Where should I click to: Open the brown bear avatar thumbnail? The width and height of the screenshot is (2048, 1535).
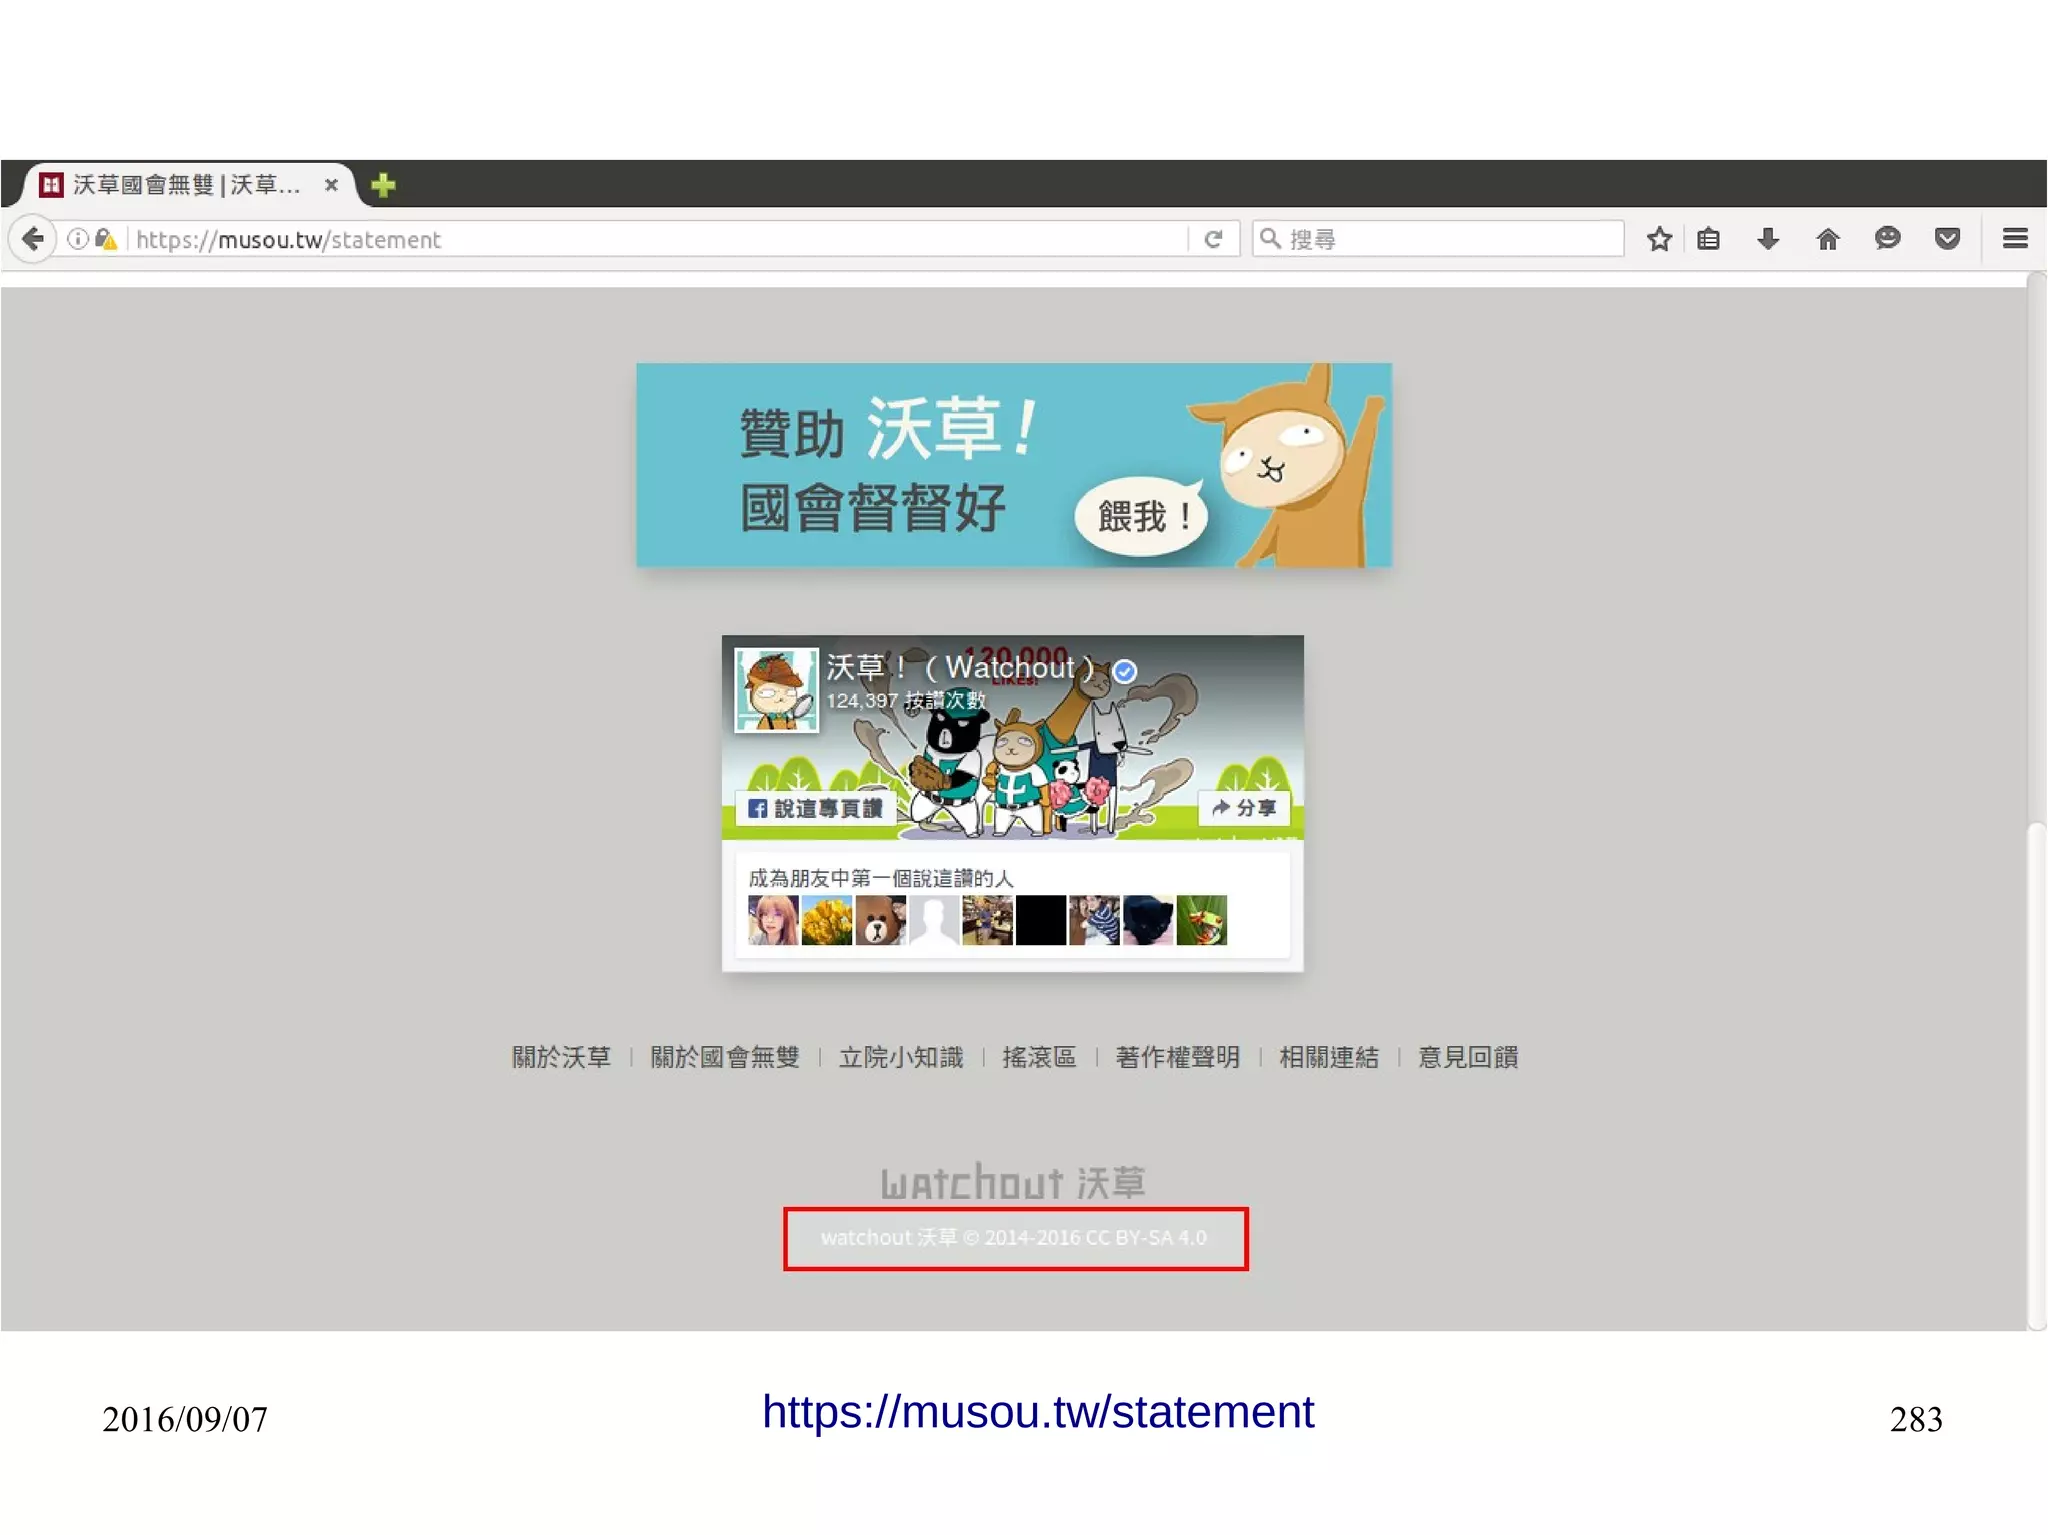(x=880, y=920)
